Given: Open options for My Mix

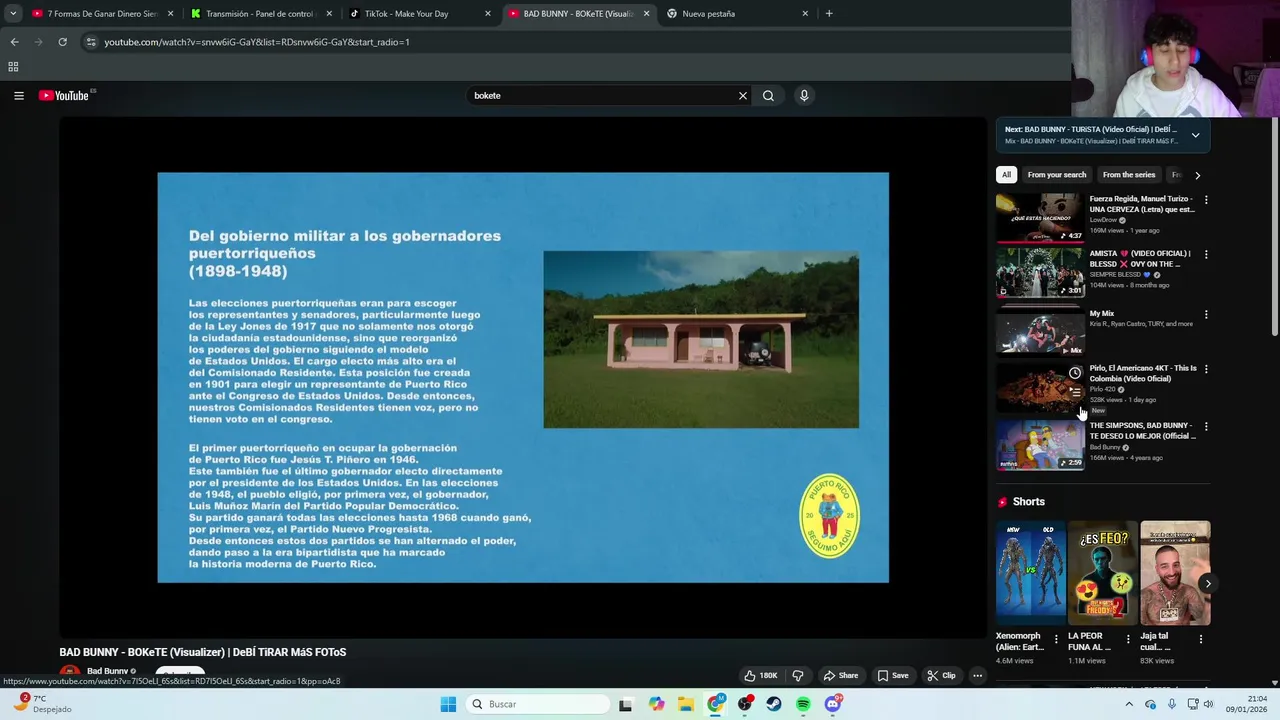Looking at the screenshot, I should click(1206, 315).
